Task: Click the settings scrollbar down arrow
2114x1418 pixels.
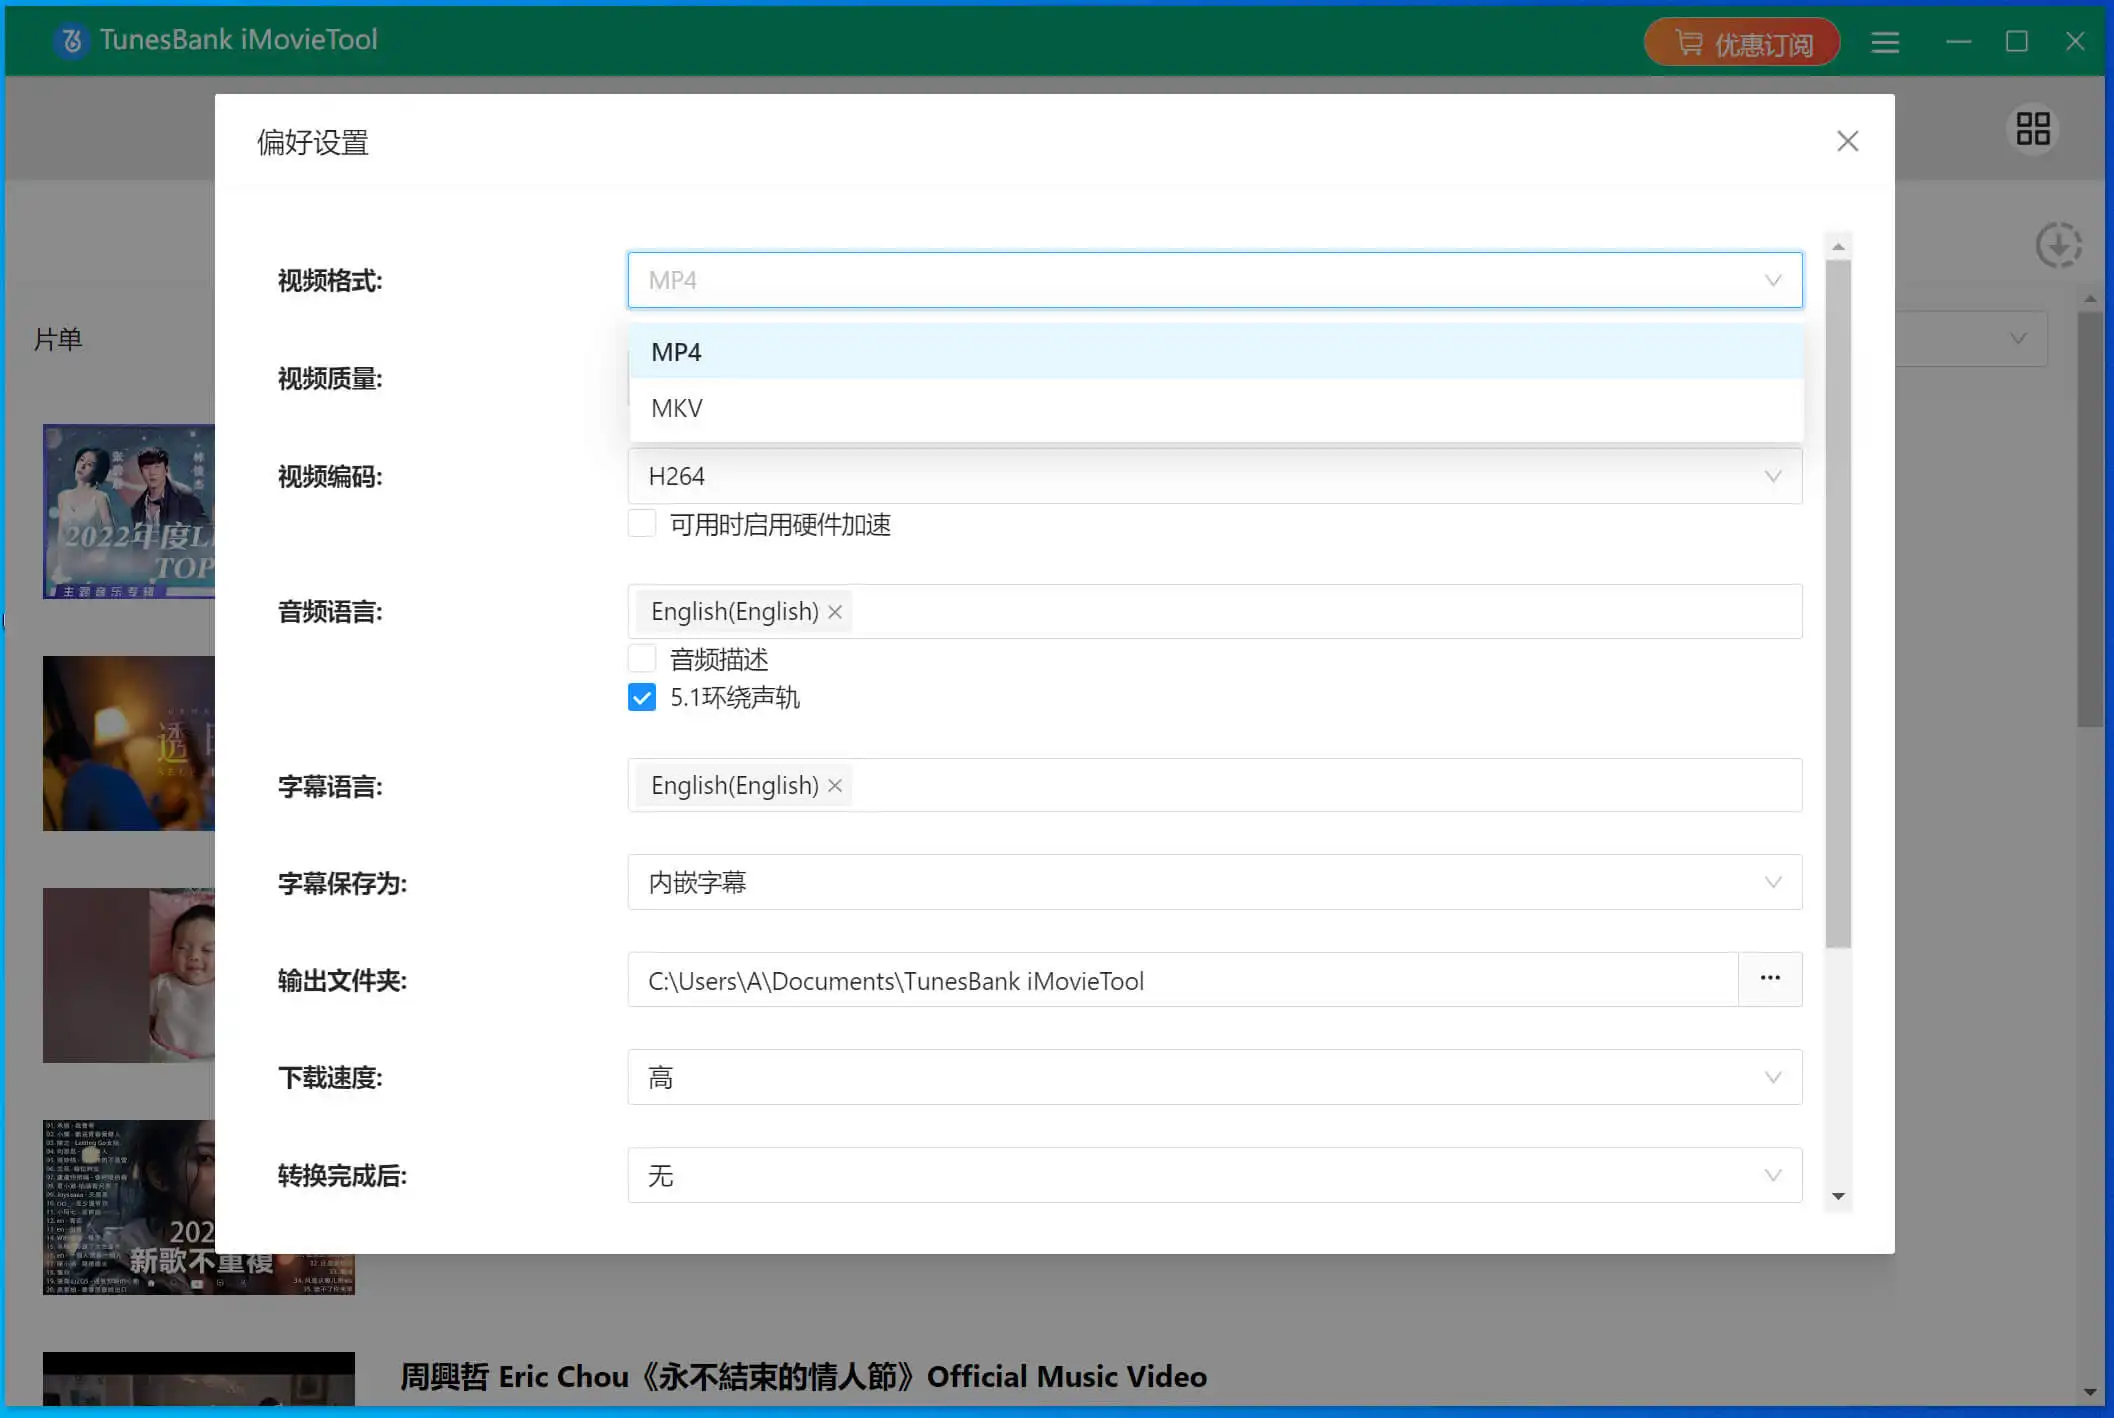Action: click(1838, 1196)
